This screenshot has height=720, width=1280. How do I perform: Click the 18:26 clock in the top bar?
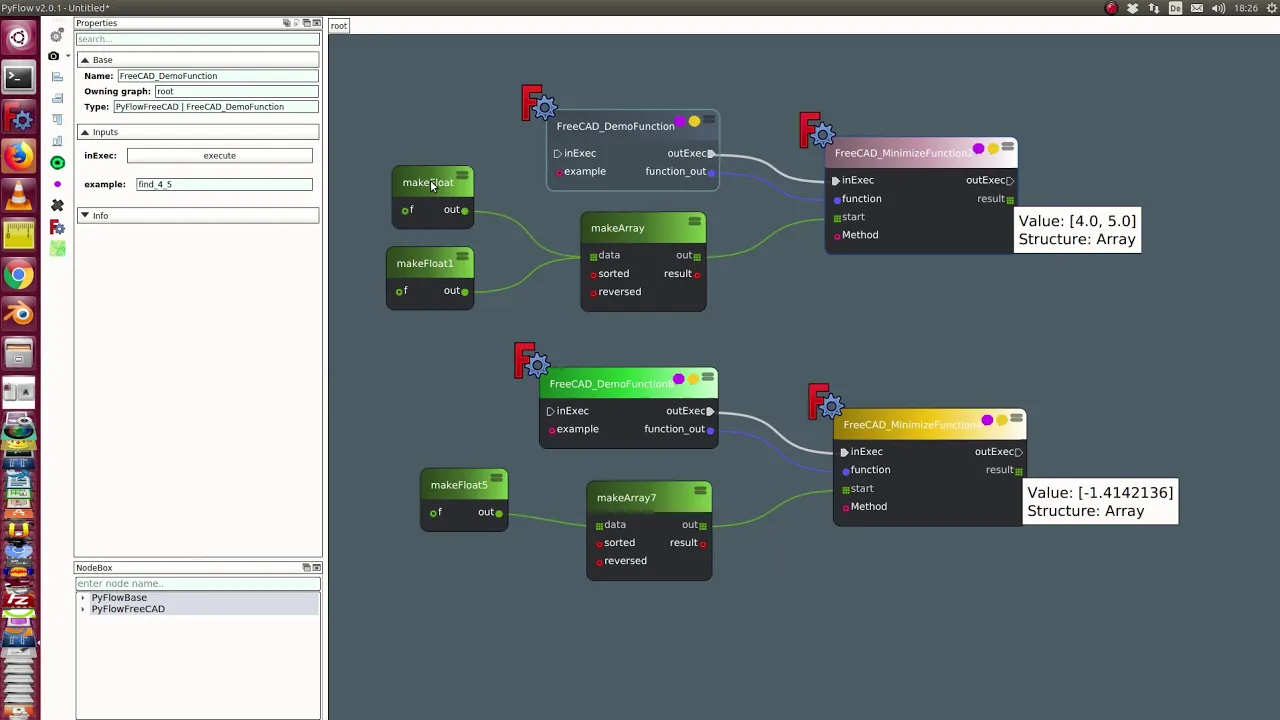pyautogui.click(x=1246, y=8)
